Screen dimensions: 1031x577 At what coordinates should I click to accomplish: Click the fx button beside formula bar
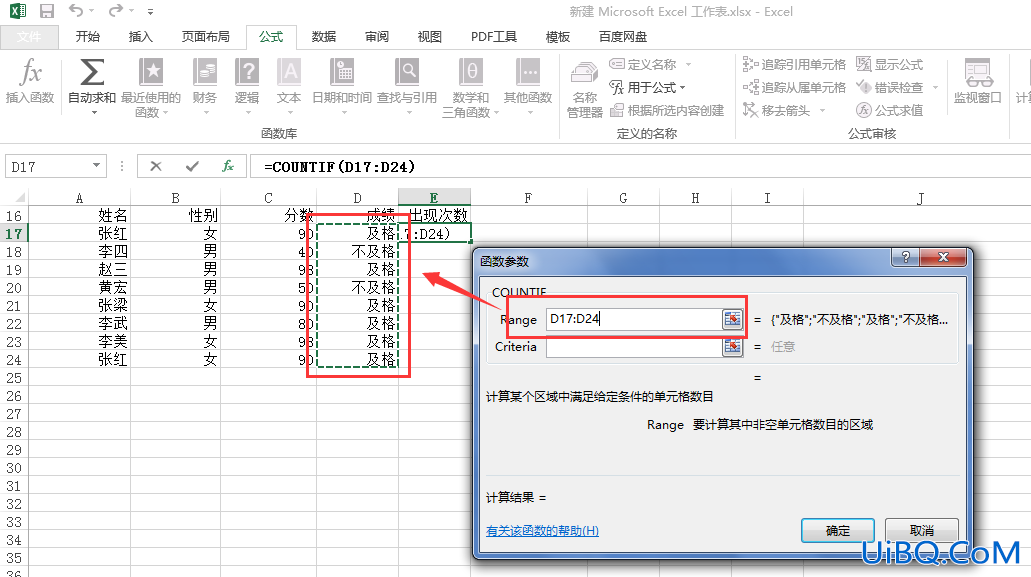(x=228, y=166)
